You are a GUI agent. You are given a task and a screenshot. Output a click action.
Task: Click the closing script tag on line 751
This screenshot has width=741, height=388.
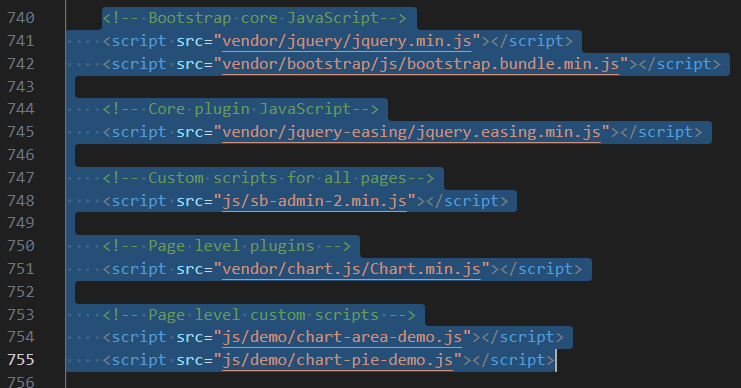pos(541,269)
